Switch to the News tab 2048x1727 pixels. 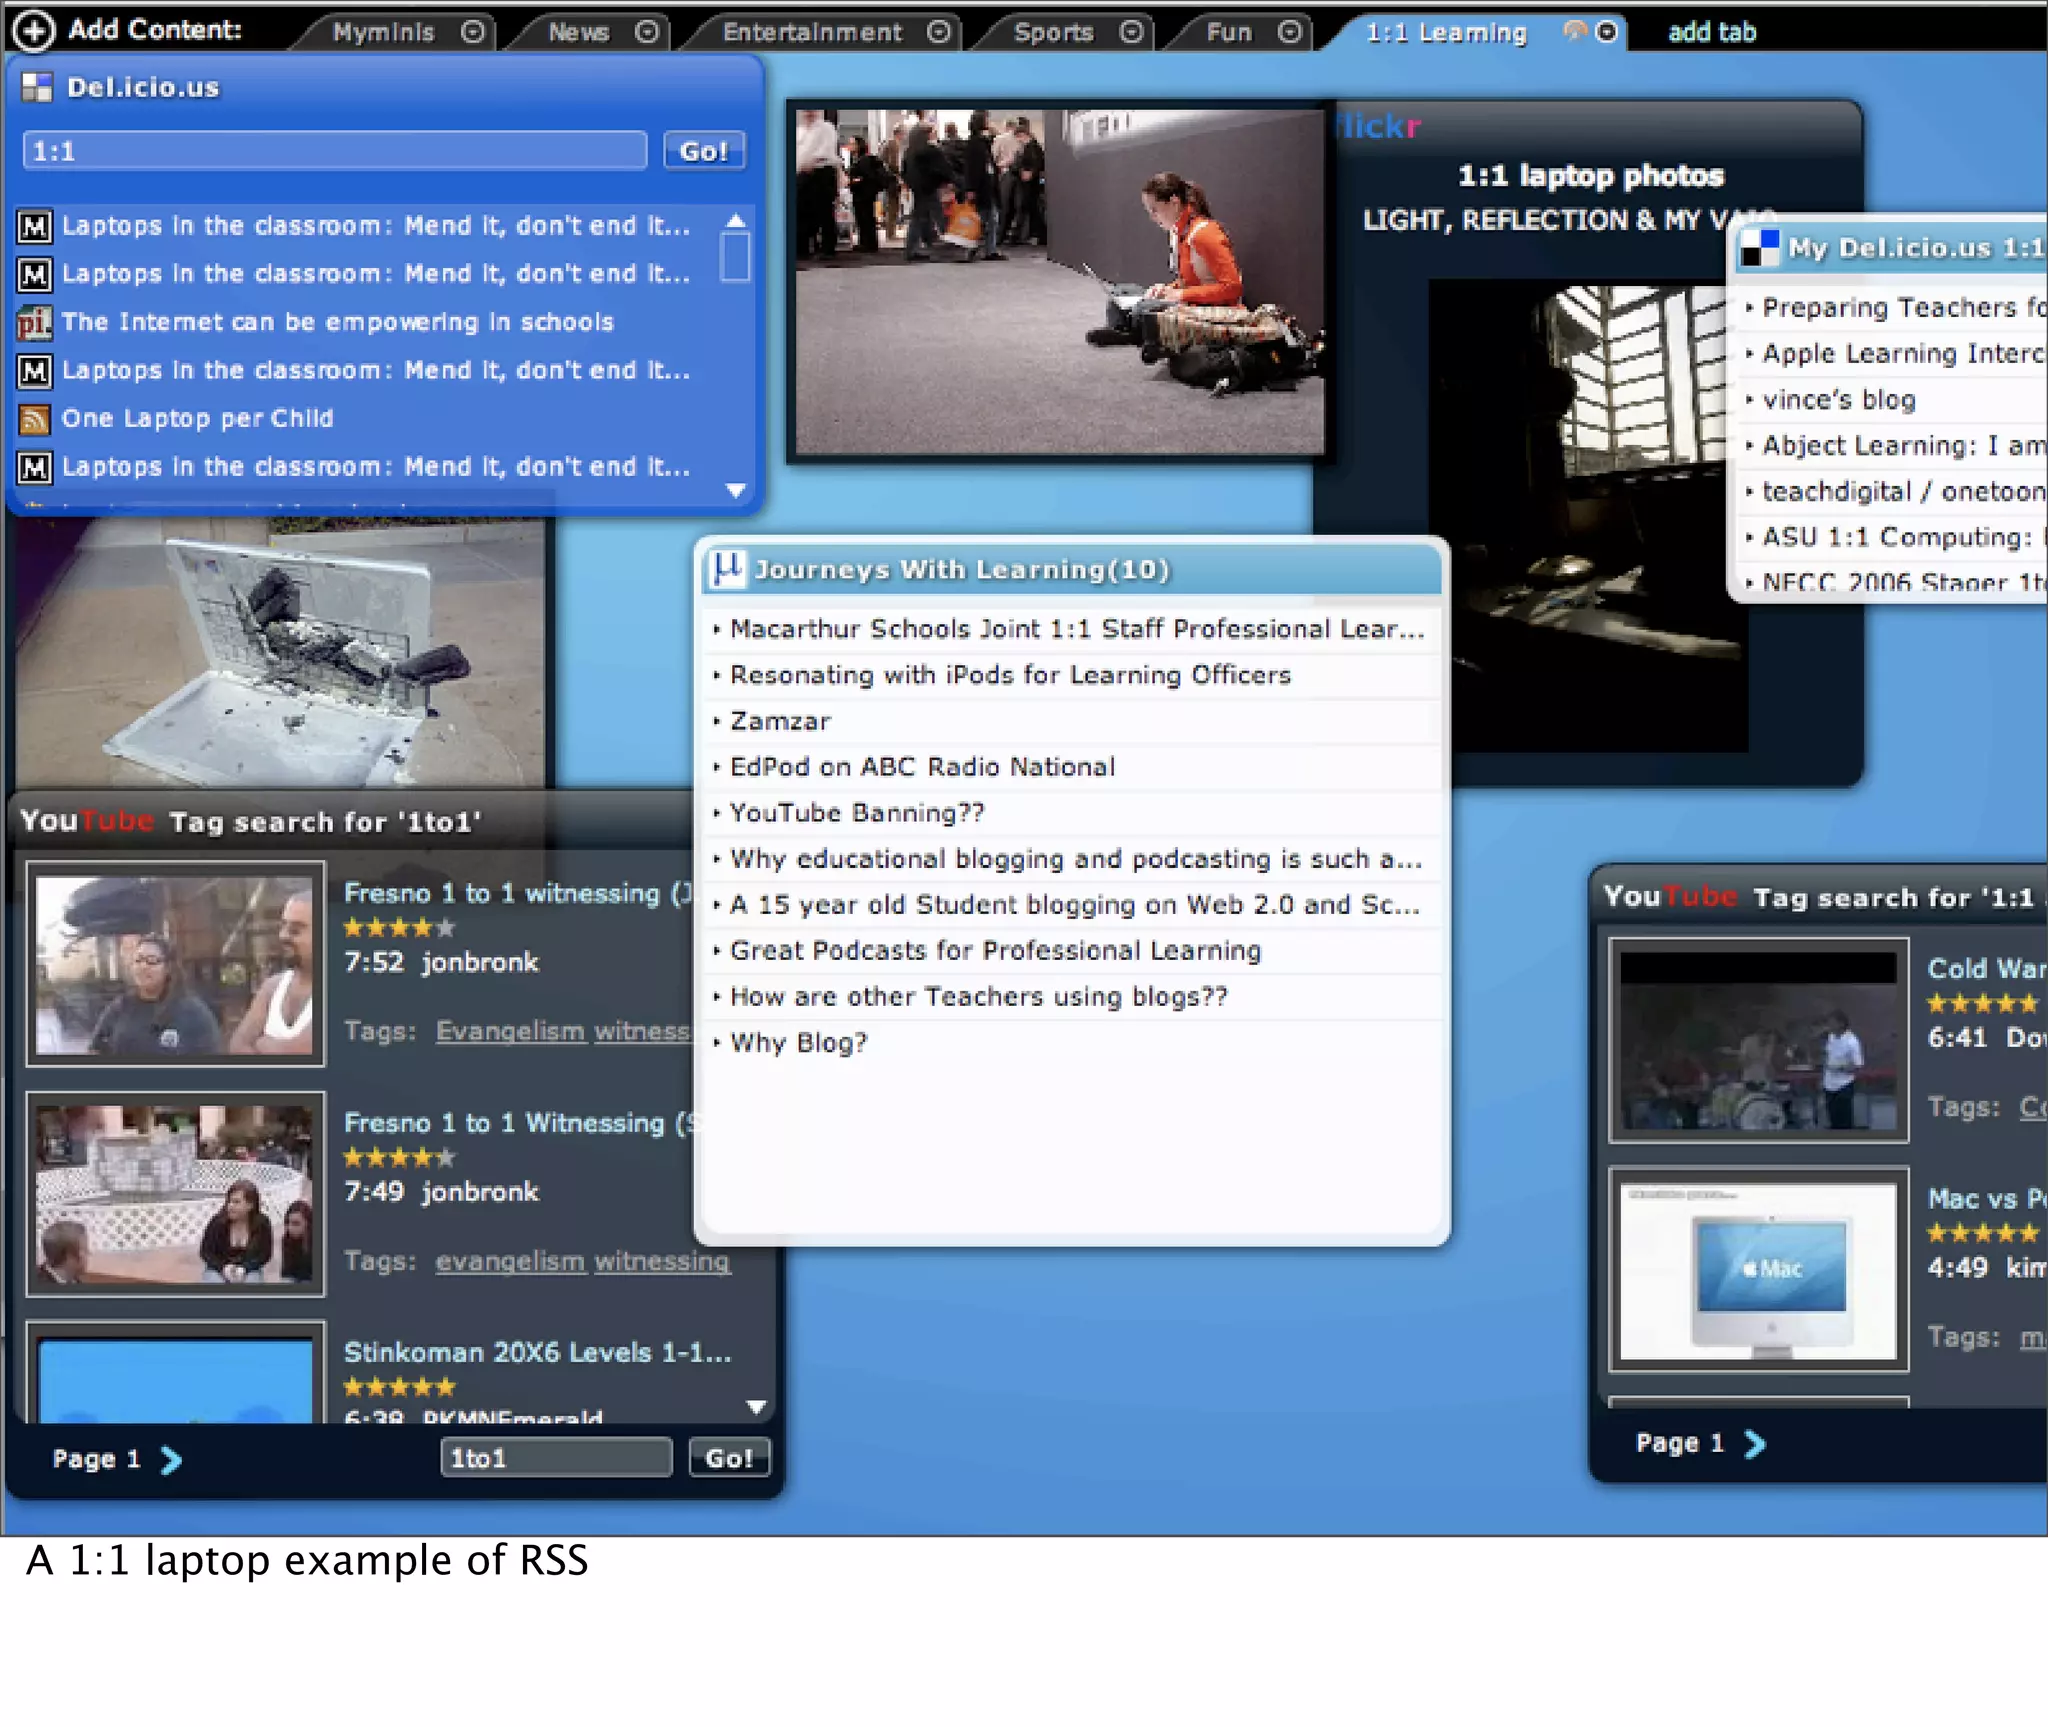pyautogui.click(x=578, y=32)
